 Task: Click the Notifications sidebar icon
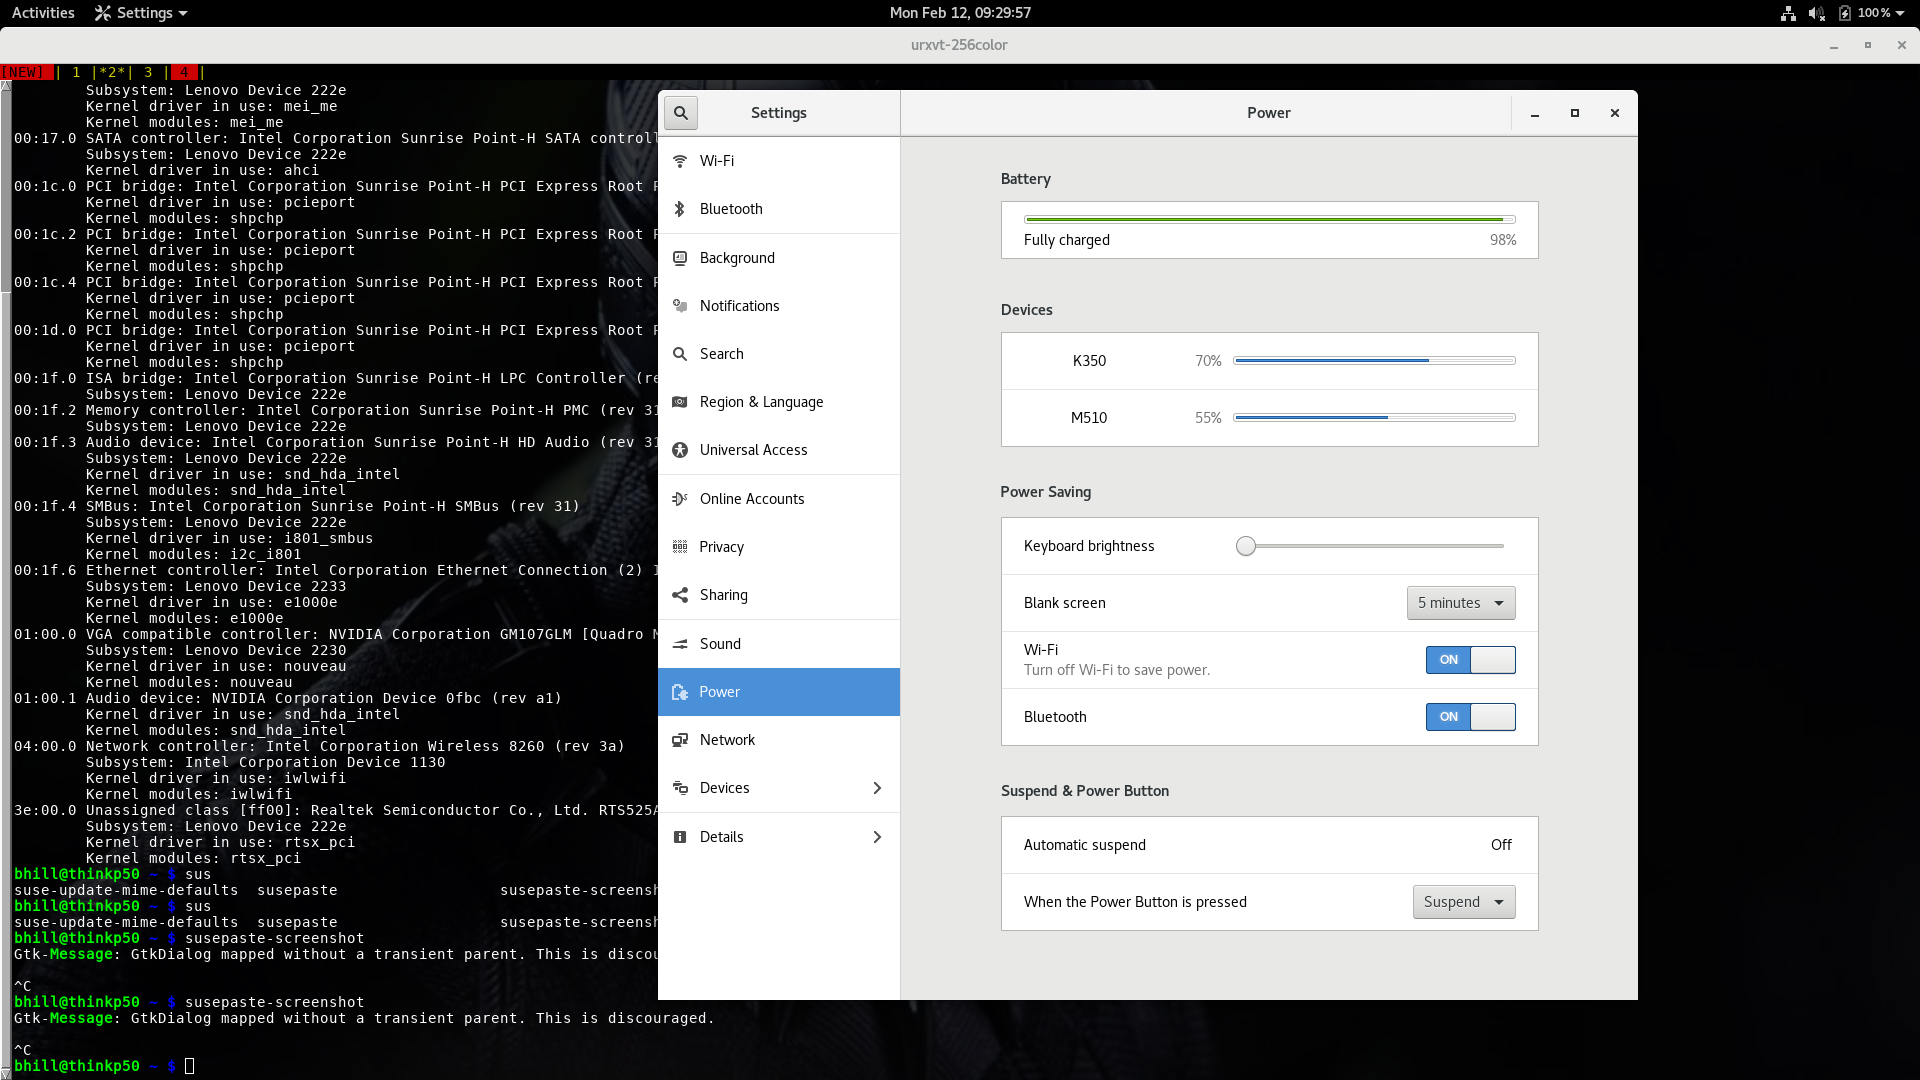tap(680, 306)
